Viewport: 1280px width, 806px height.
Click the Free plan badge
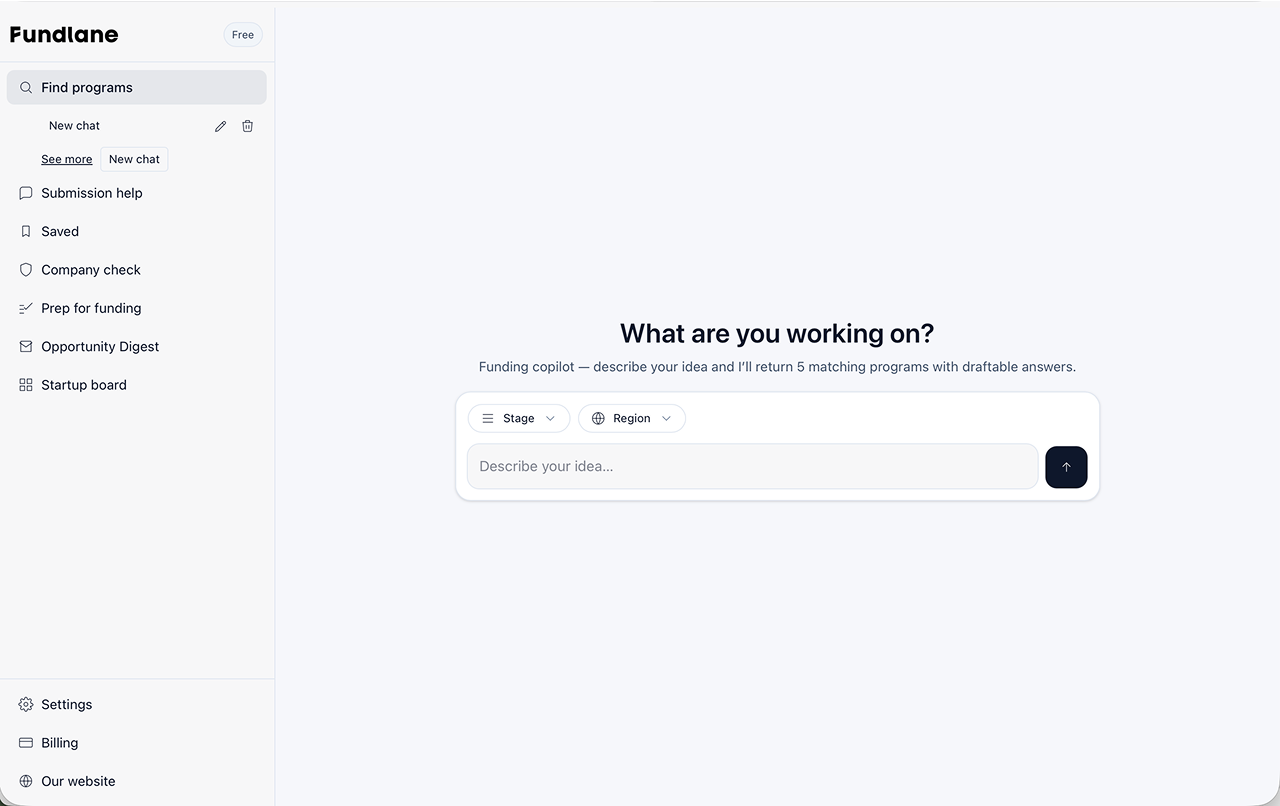pyautogui.click(x=242, y=34)
